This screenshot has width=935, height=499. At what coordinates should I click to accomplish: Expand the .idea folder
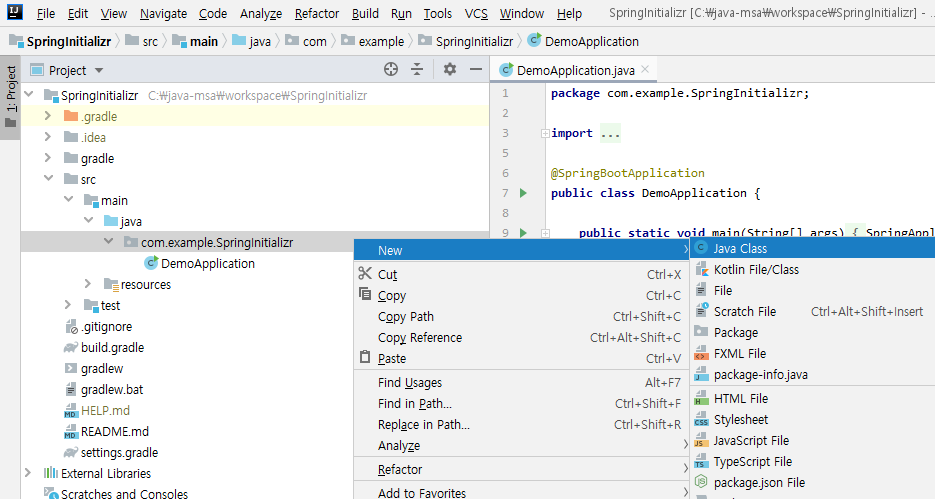tap(48, 137)
